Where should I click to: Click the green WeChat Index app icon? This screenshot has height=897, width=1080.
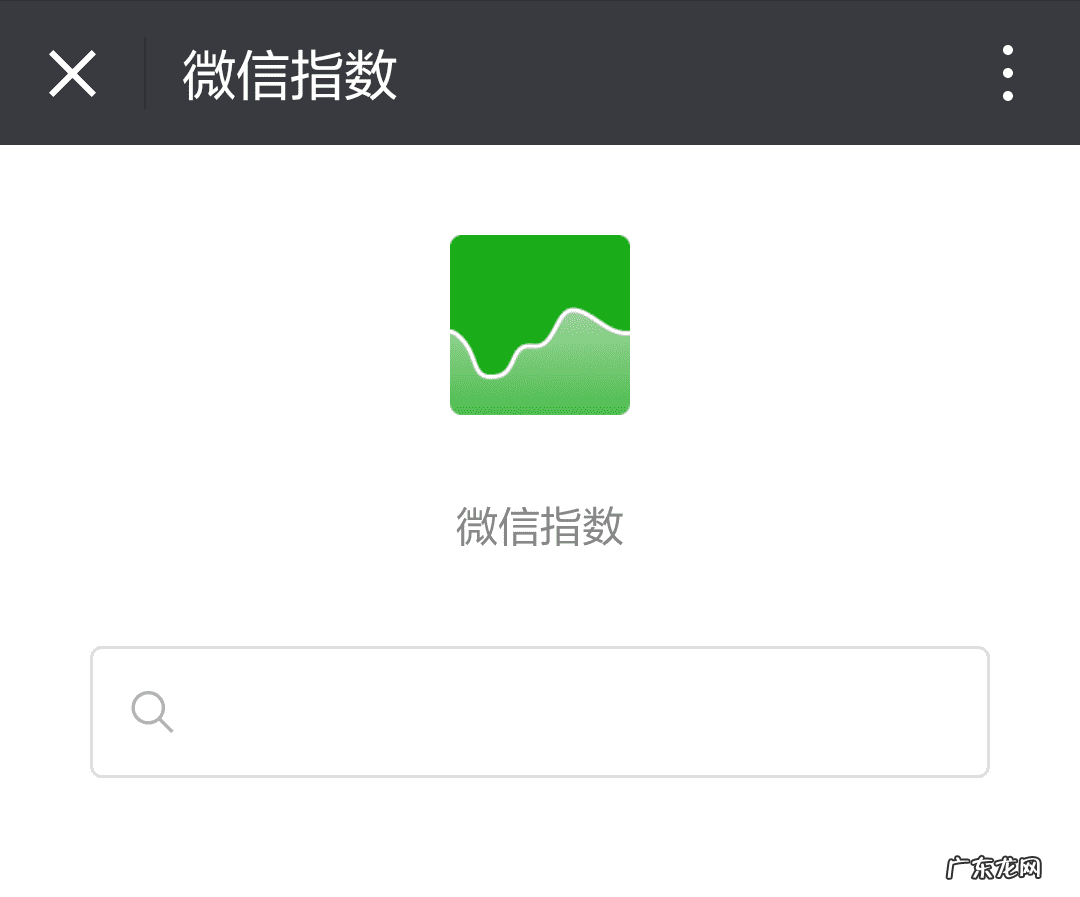pos(540,324)
